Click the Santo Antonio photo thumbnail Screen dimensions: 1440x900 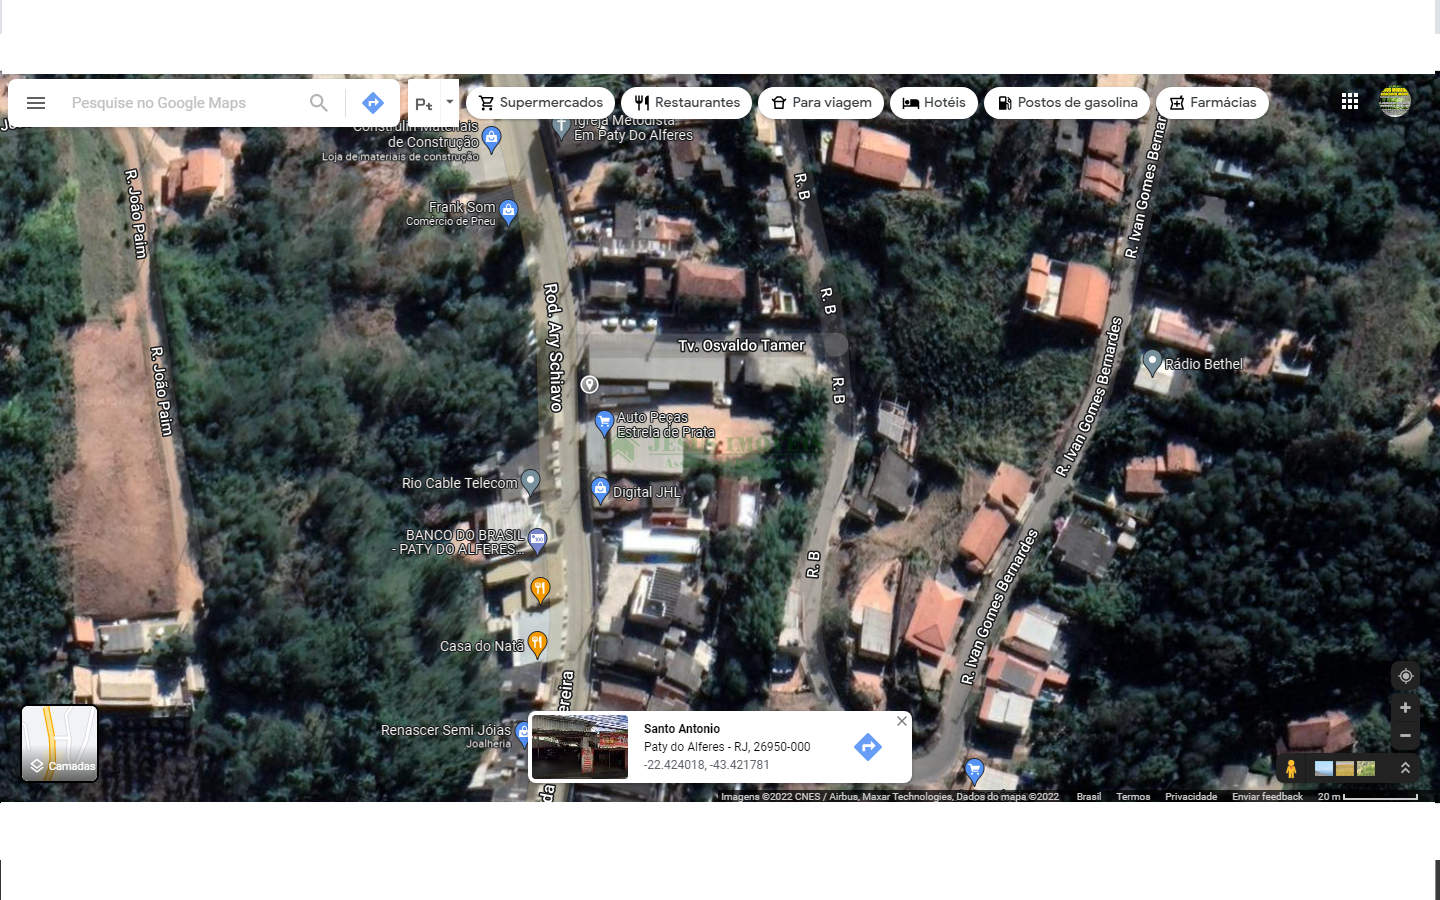click(580, 747)
